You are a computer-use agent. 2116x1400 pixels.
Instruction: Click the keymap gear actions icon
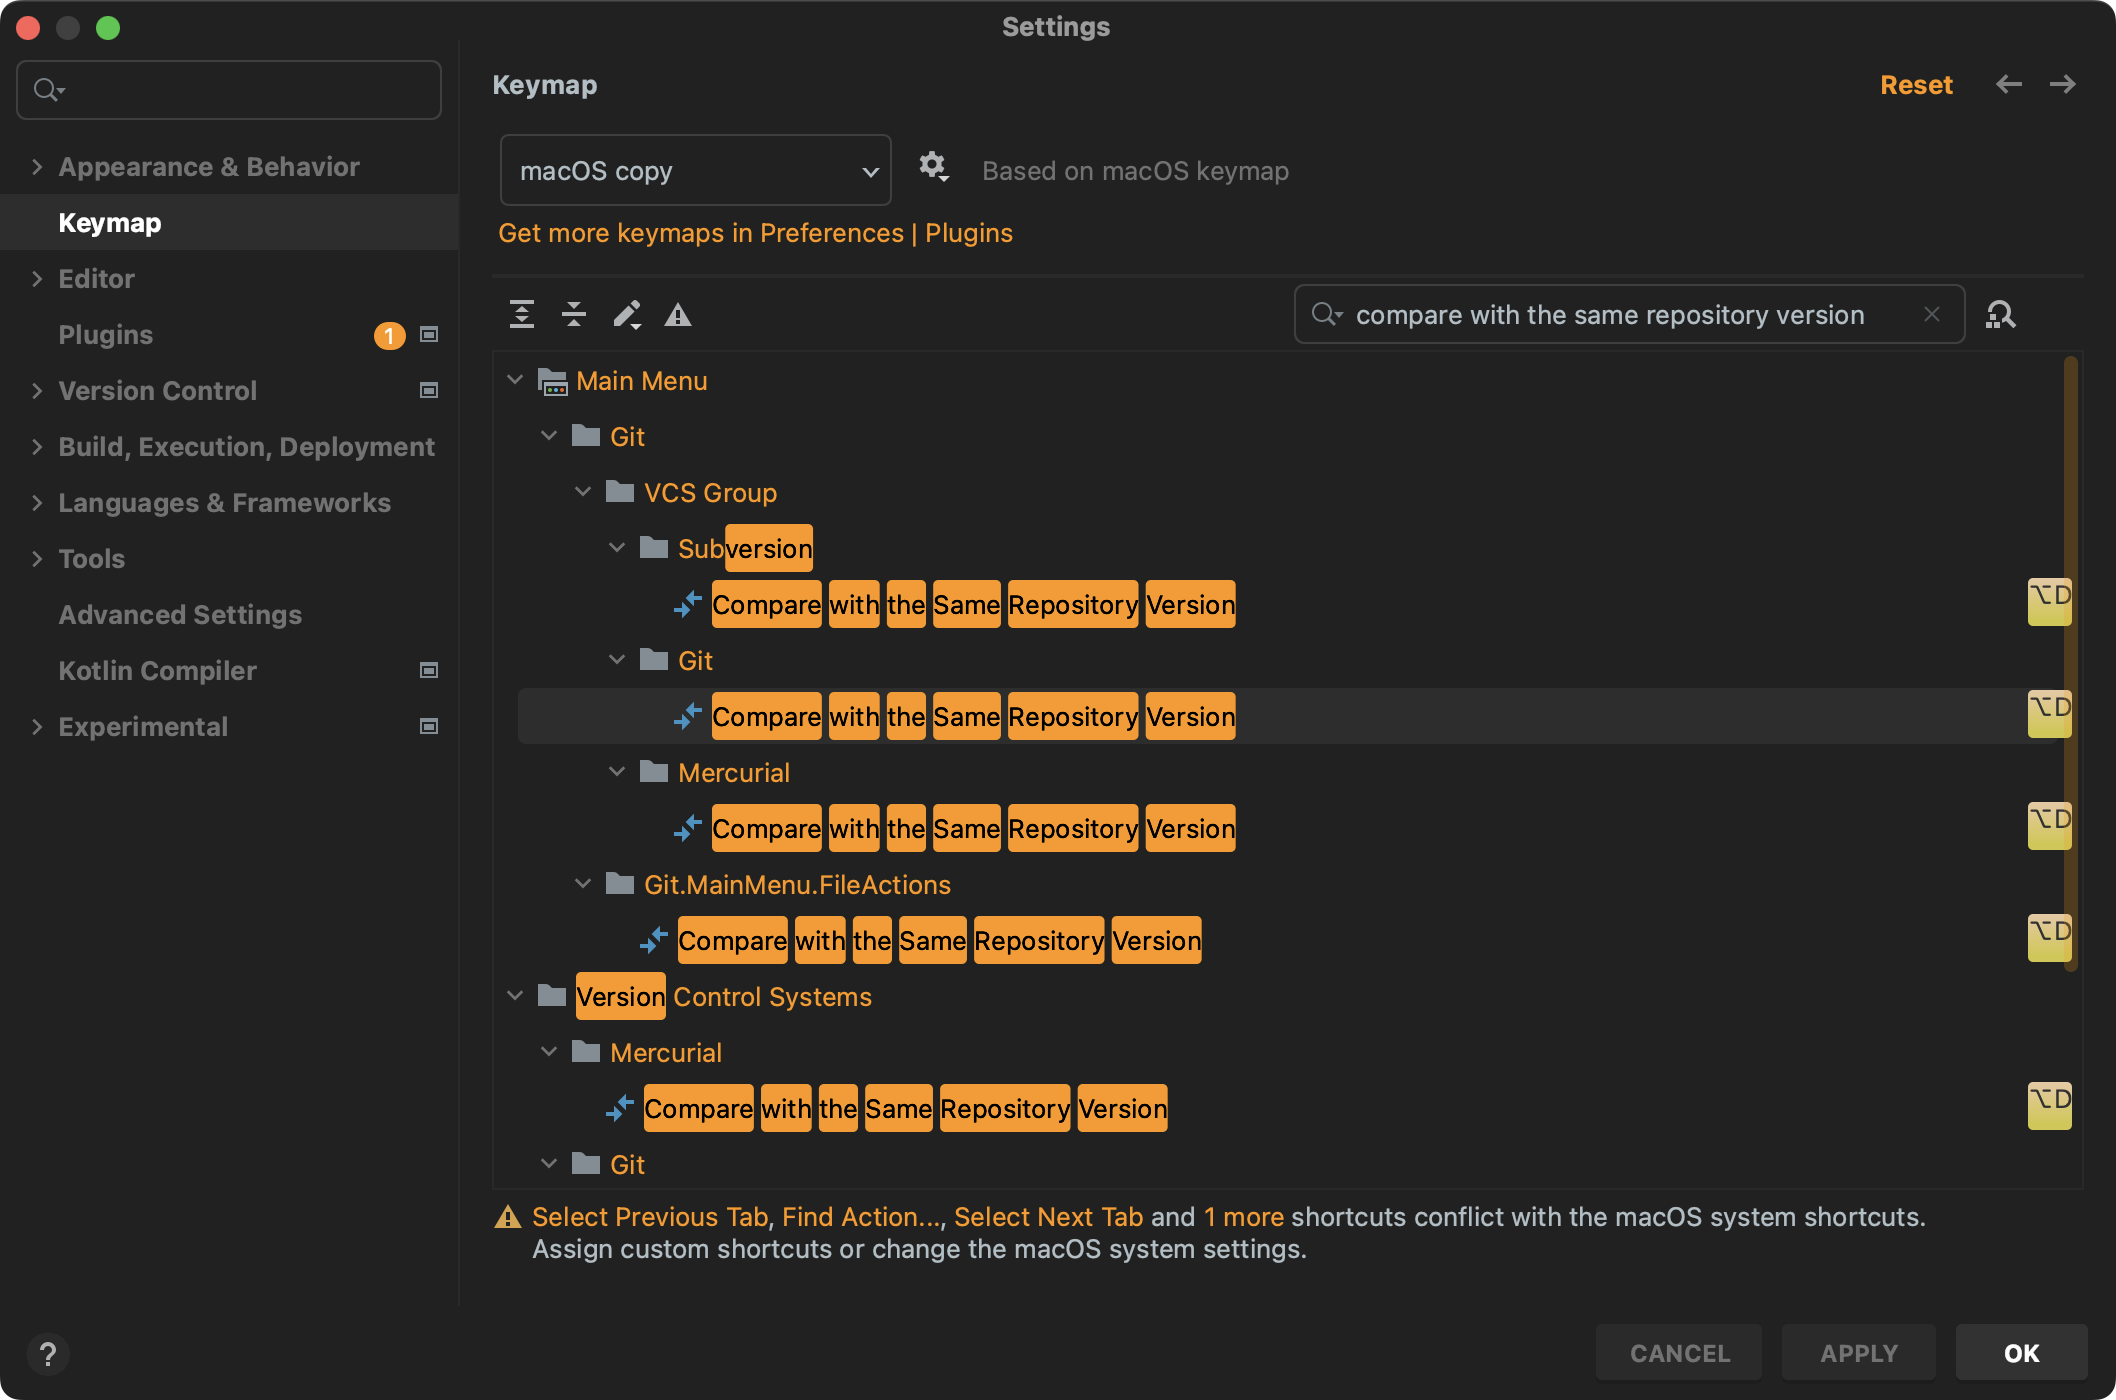point(933,166)
